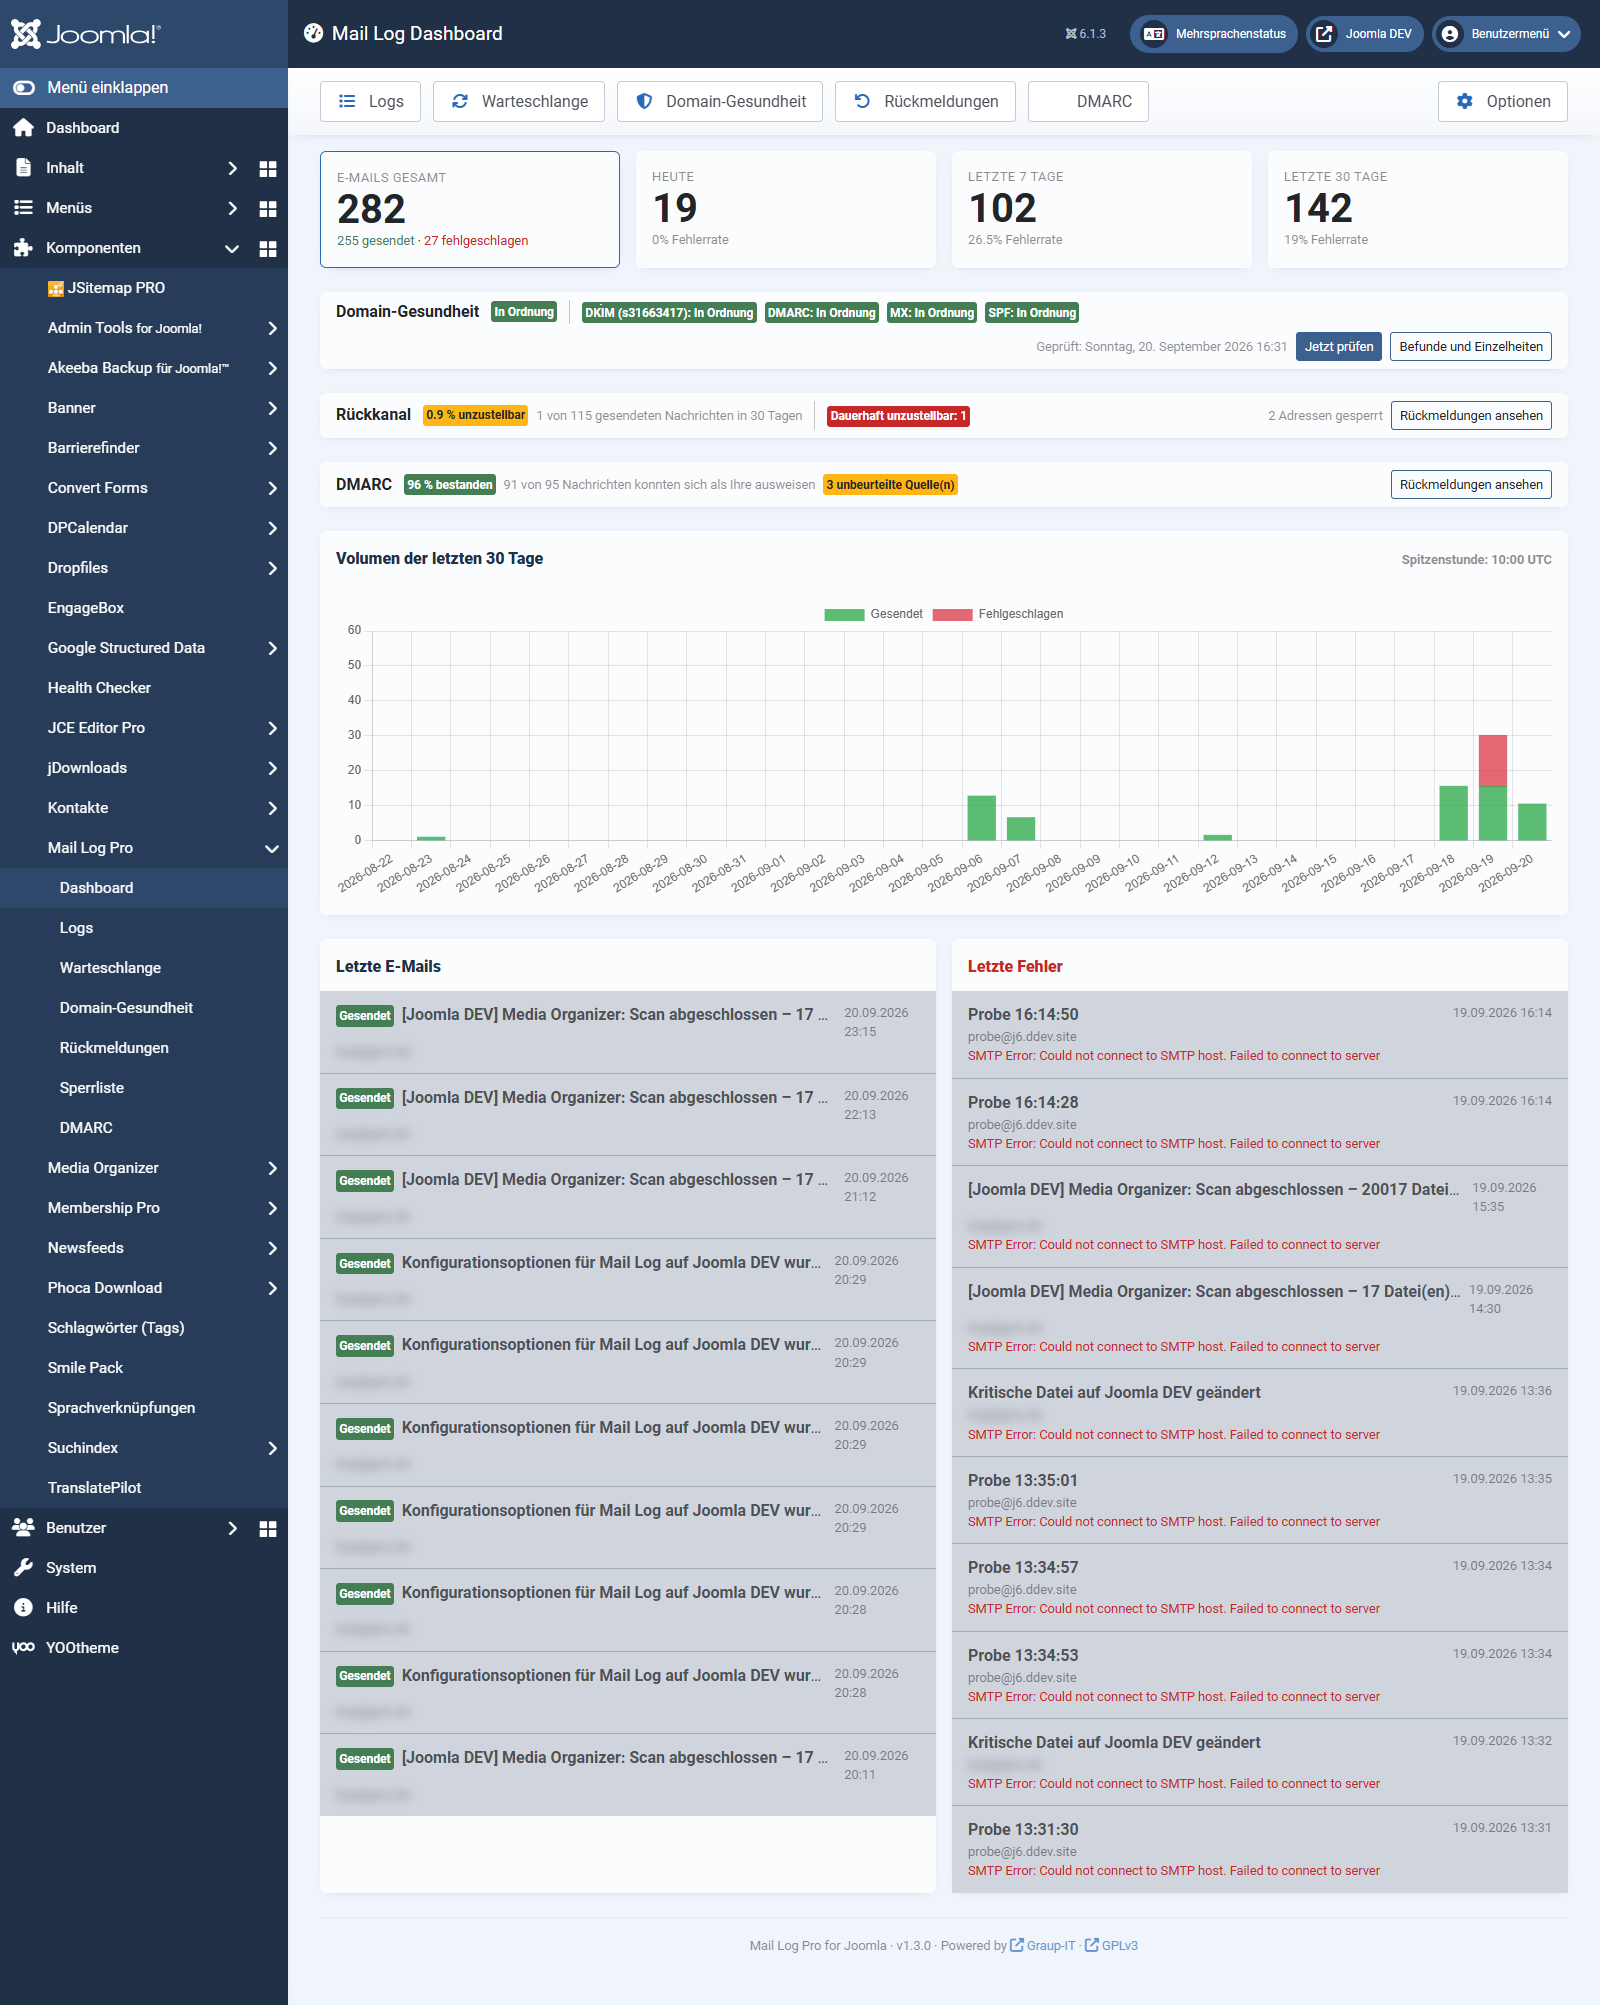Click the green bar for 2026-09-06
This screenshot has height=2005, width=1600.
click(982, 817)
